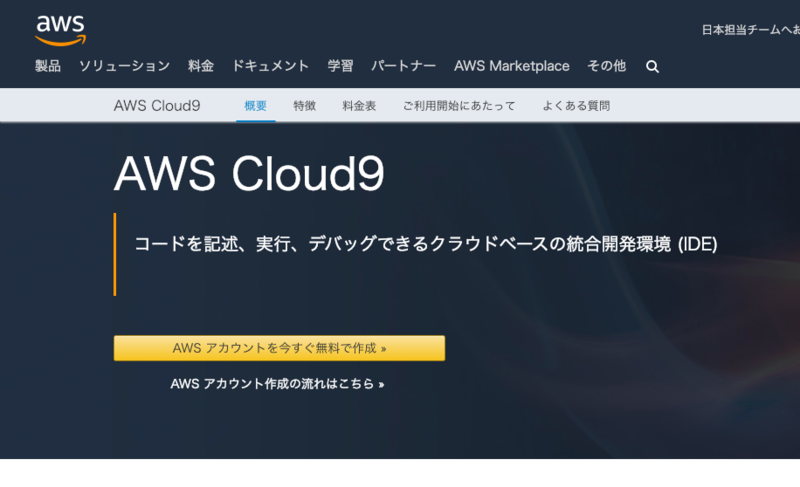Image resolution: width=800 pixels, height=487 pixels.
Task: Switch to the 特徴 tab
Action: point(305,106)
